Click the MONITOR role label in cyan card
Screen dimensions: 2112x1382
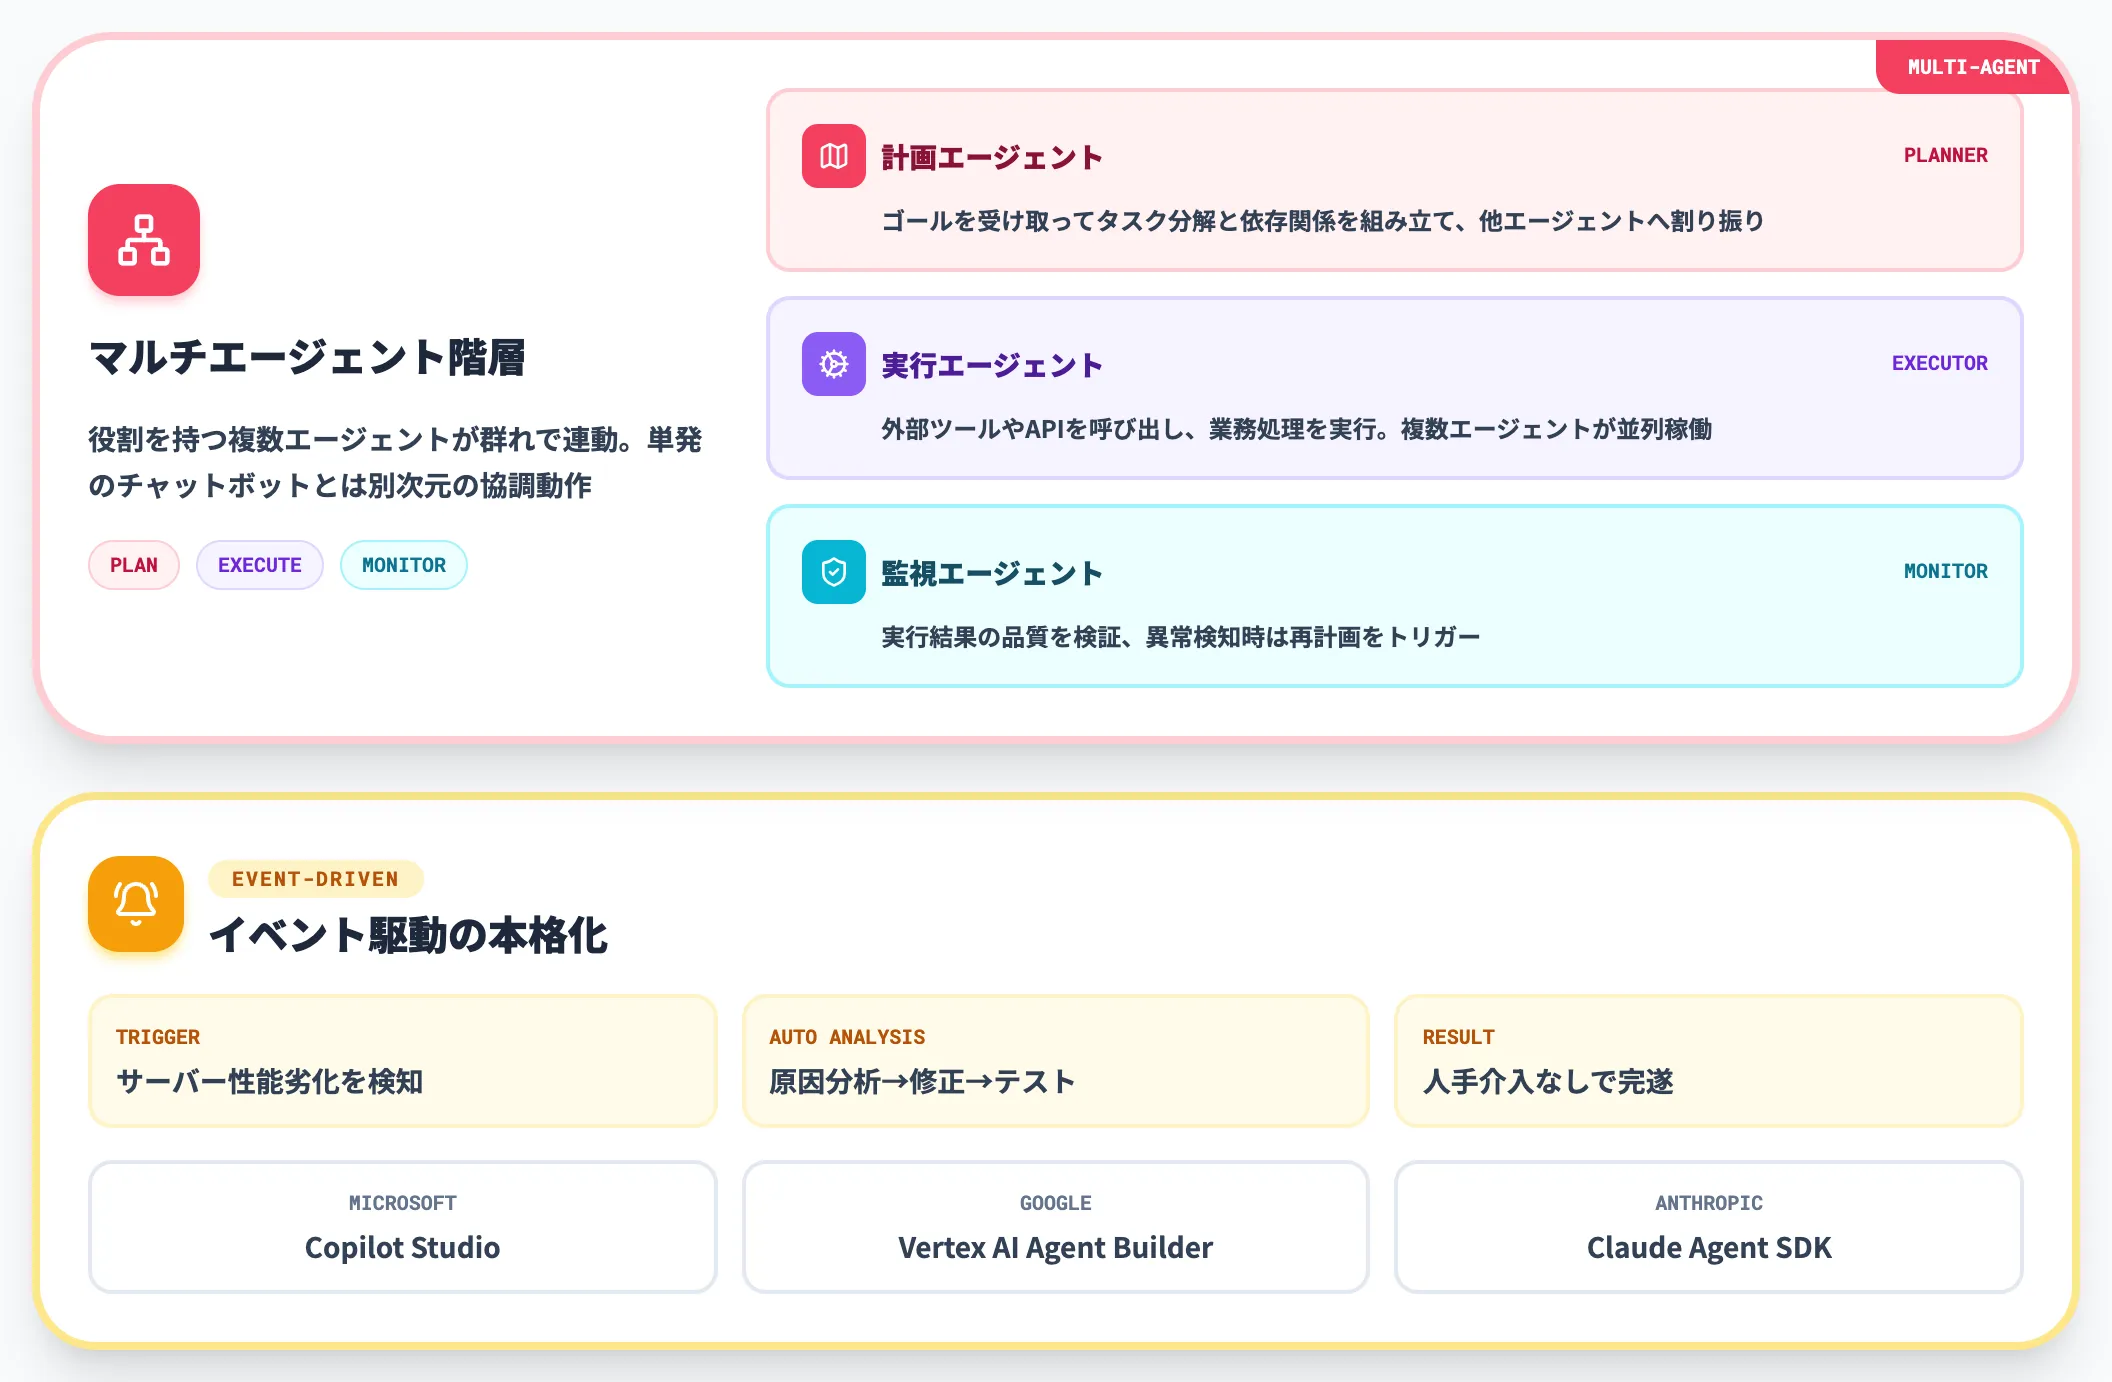pyautogui.click(x=1946, y=571)
